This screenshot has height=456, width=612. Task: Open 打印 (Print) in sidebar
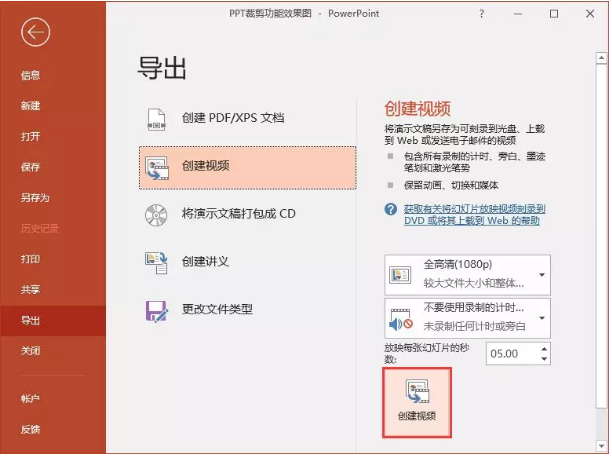tap(31, 259)
